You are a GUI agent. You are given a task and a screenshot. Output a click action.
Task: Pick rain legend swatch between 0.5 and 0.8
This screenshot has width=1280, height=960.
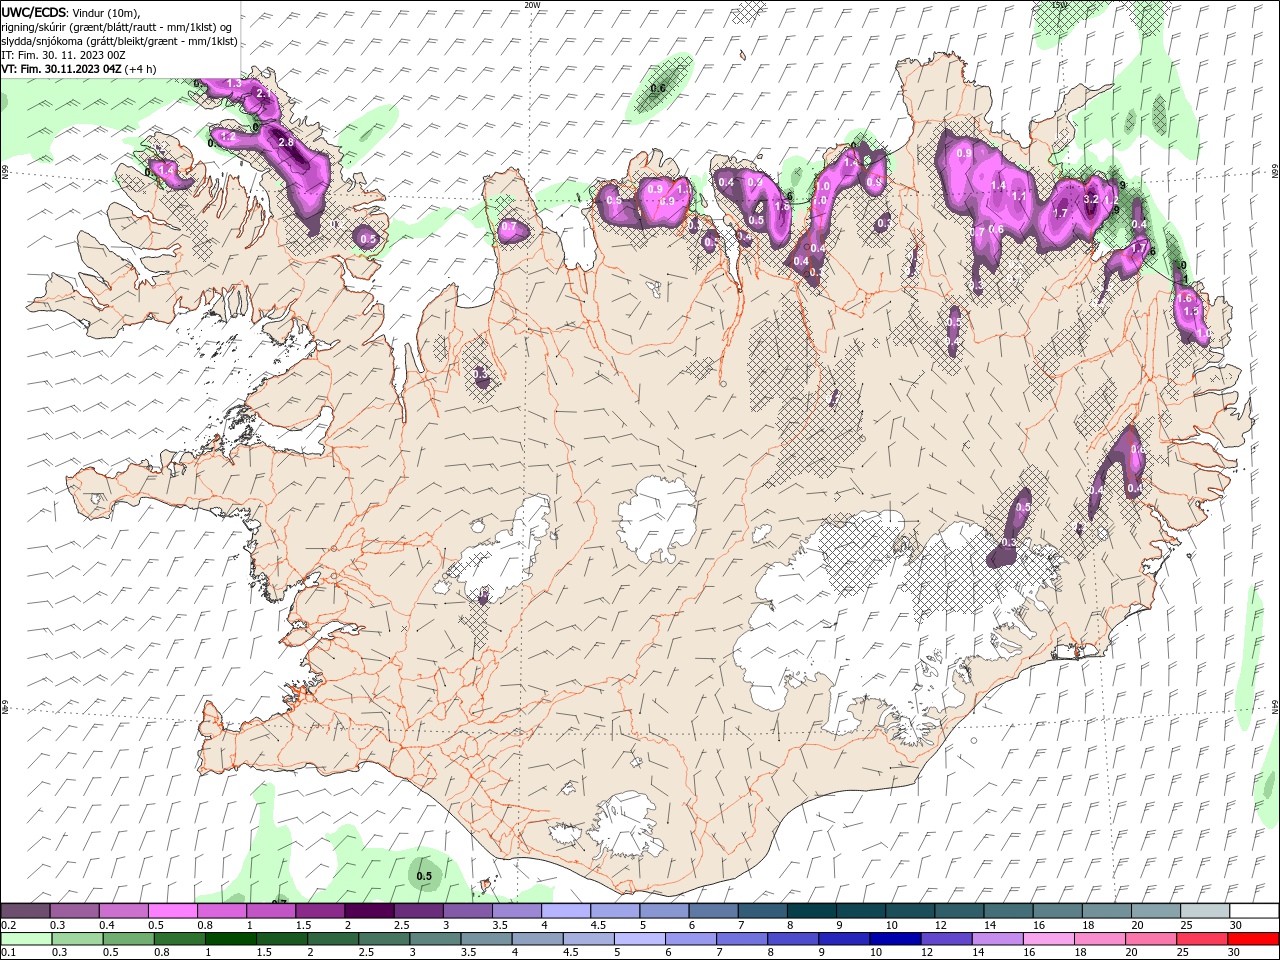point(128,938)
